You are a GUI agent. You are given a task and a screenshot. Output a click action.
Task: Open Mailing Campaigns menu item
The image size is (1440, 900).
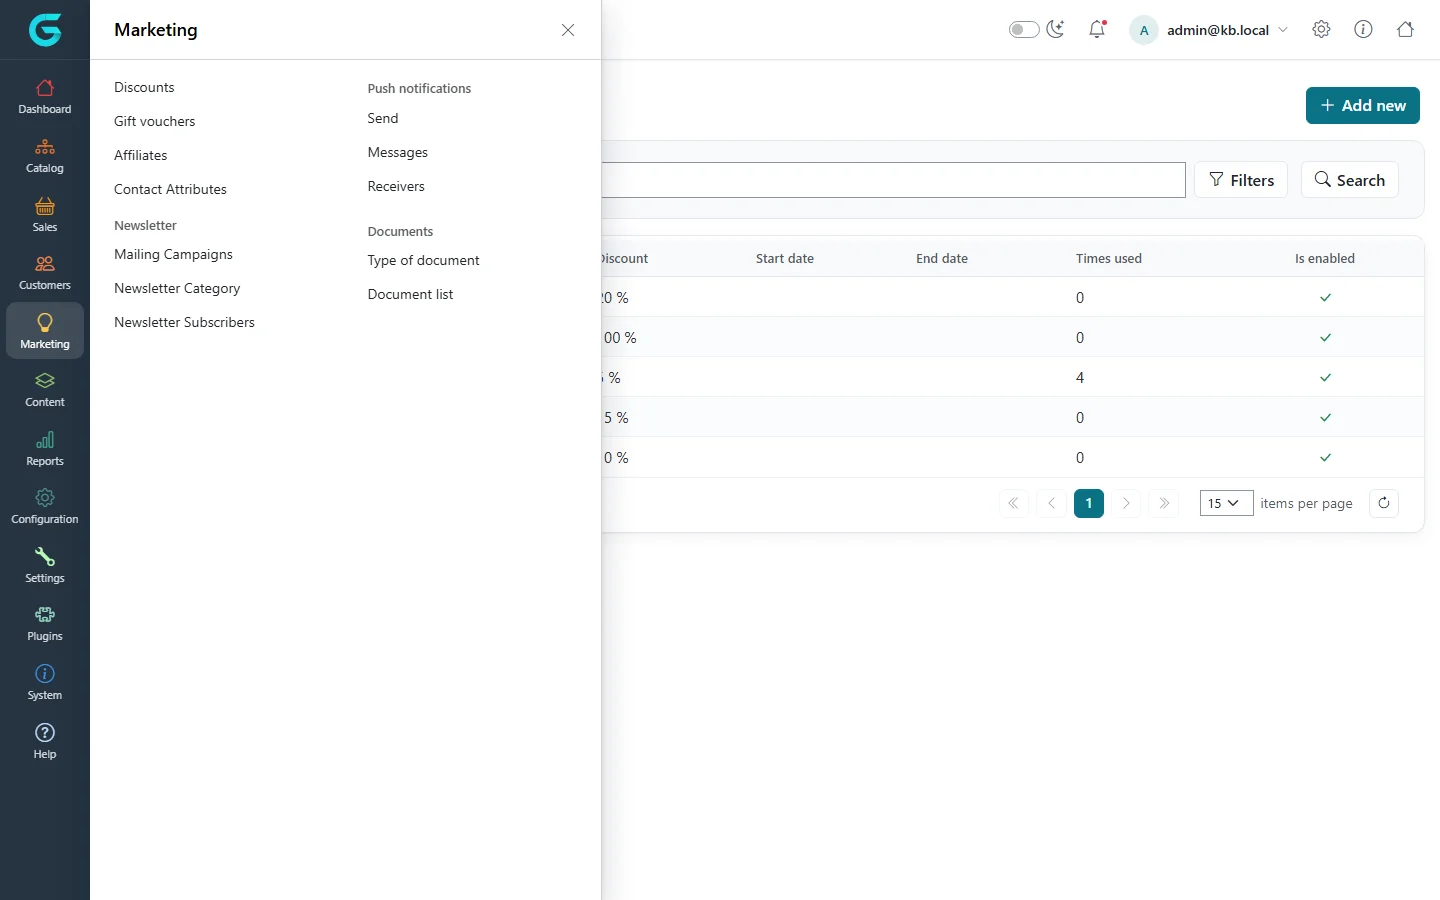(173, 254)
